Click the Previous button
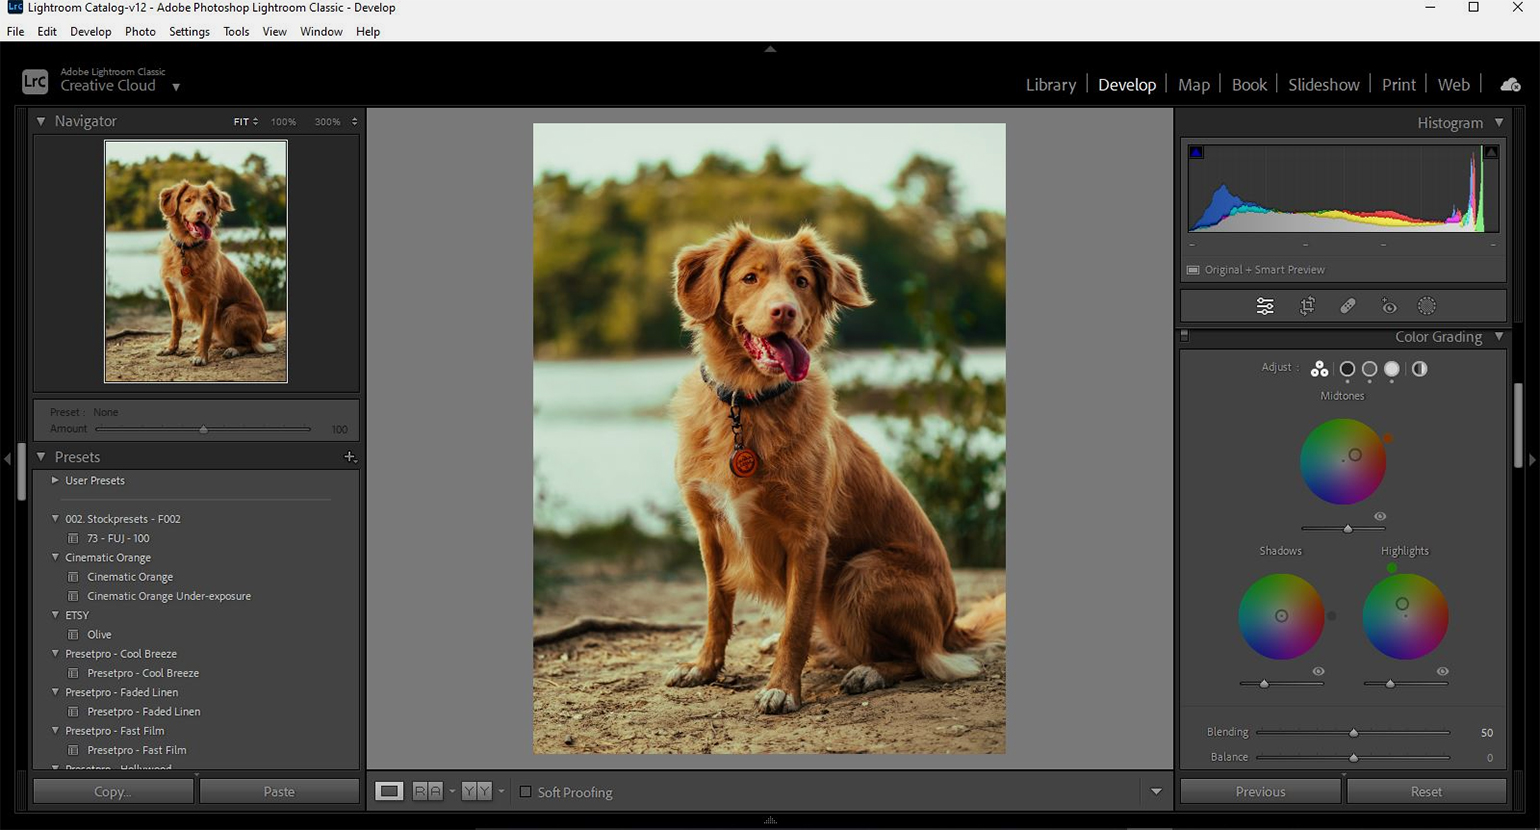Viewport: 1540px width, 830px height. click(1260, 791)
